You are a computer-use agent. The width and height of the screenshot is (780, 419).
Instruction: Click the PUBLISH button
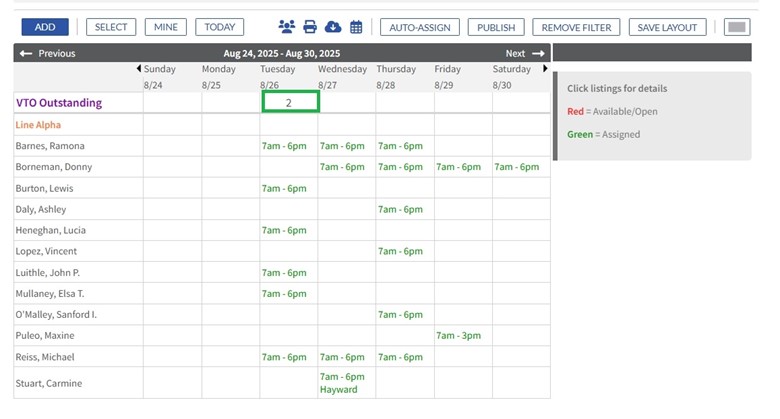496,27
